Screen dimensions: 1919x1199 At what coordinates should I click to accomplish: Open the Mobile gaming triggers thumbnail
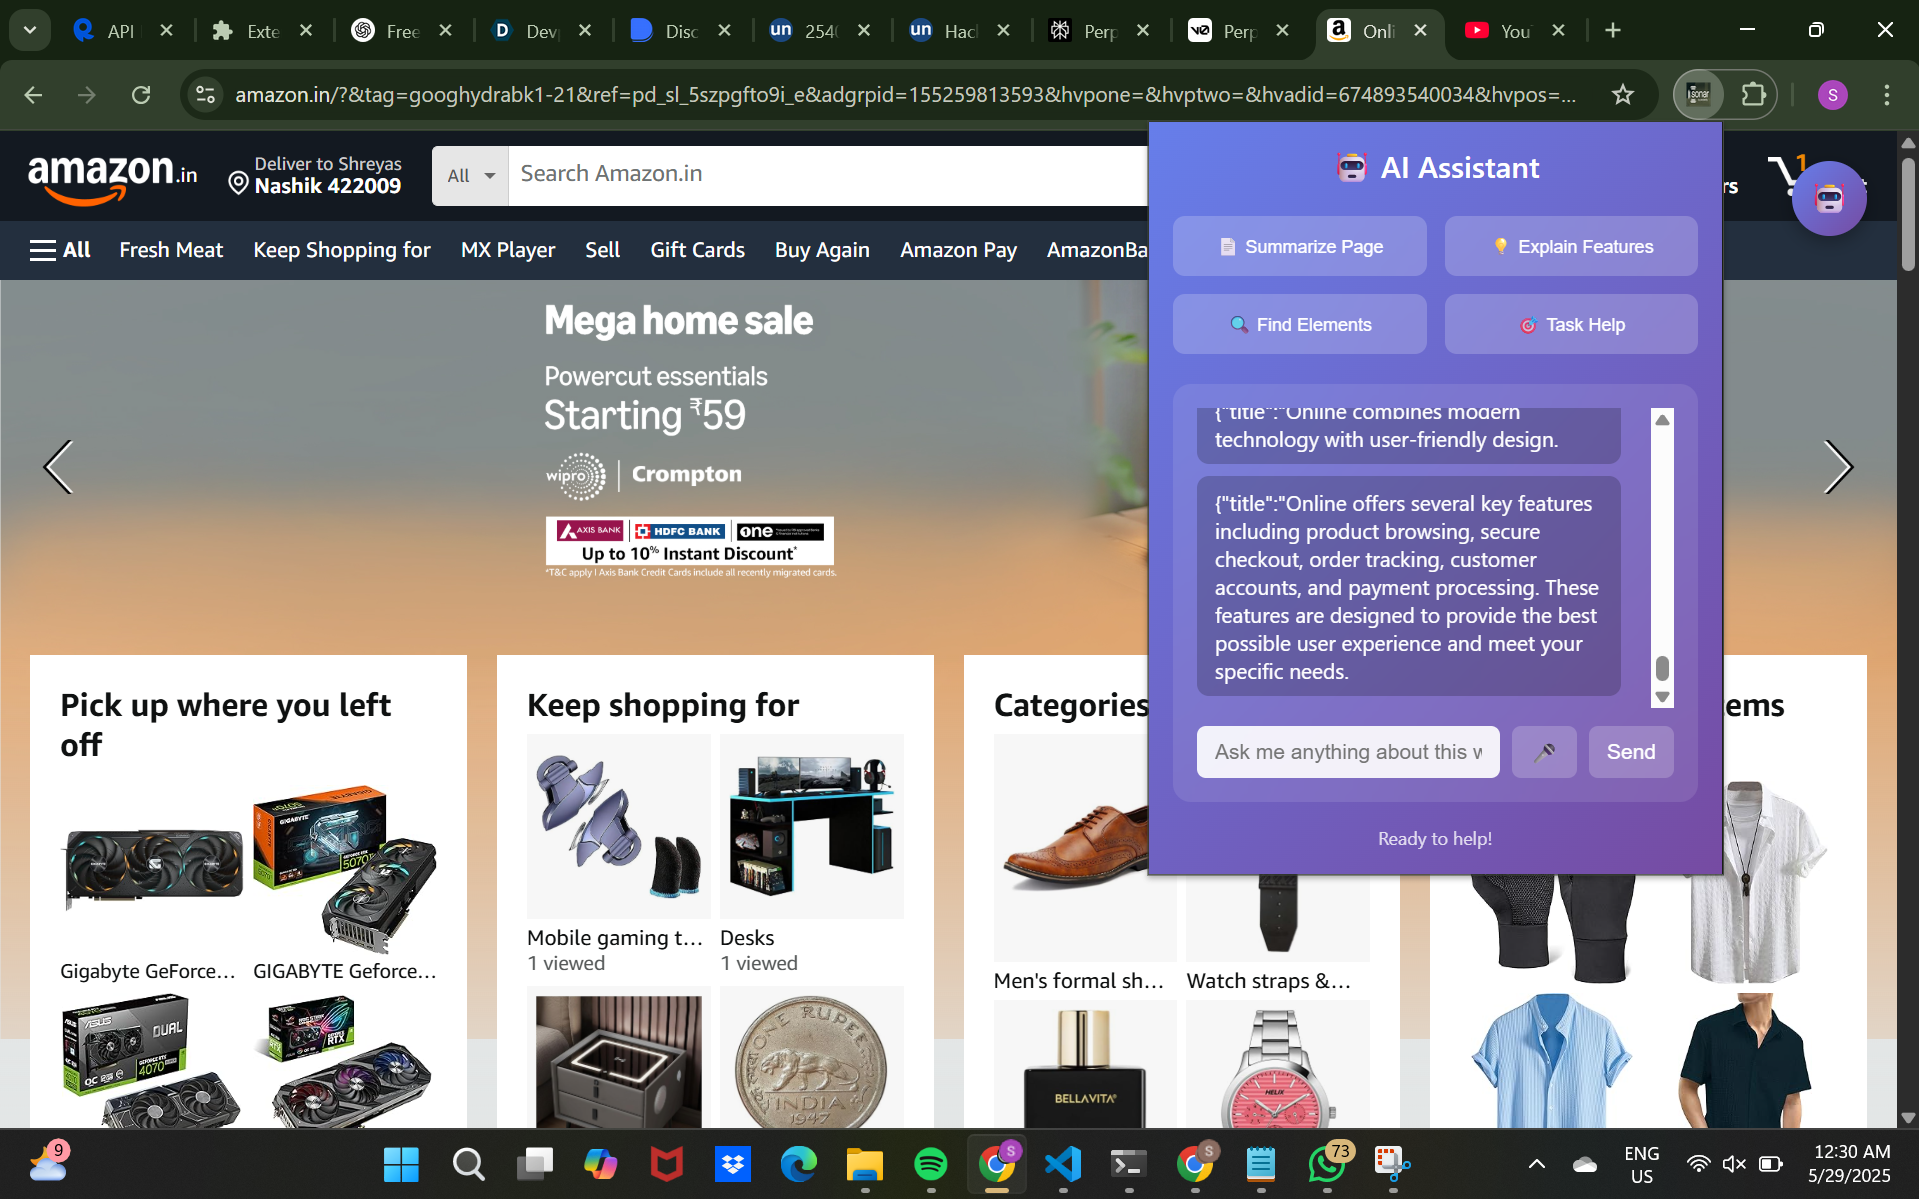coord(618,826)
